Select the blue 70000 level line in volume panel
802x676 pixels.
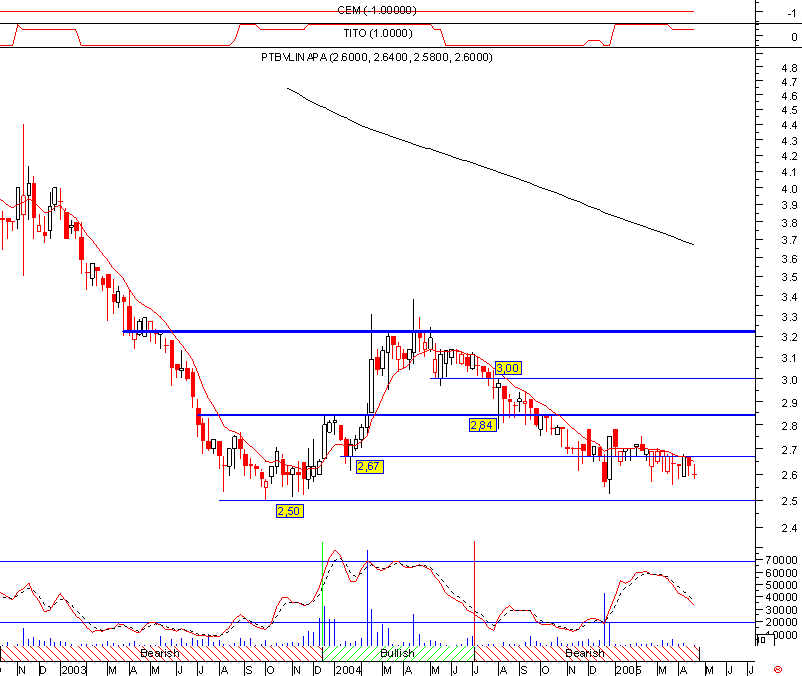(377, 561)
